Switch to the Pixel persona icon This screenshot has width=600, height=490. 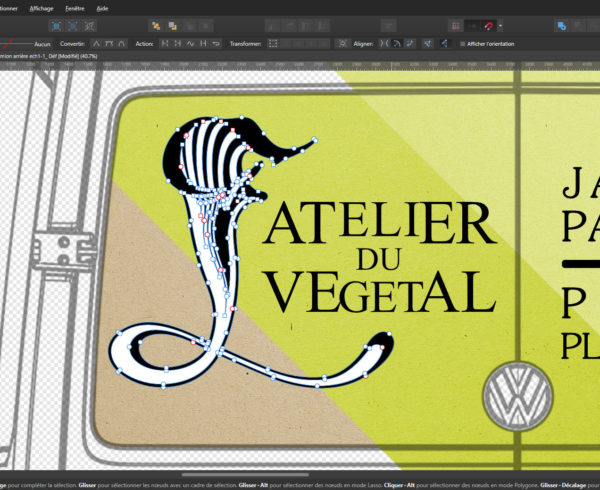[x=73, y=26]
